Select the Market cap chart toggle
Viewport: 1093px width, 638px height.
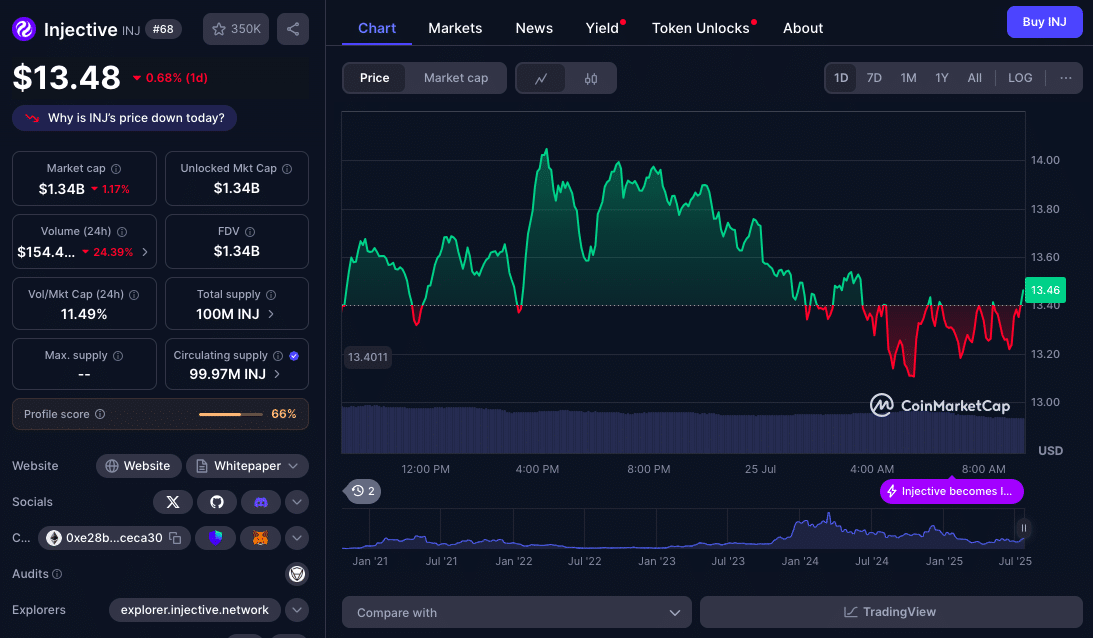coord(456,78)
